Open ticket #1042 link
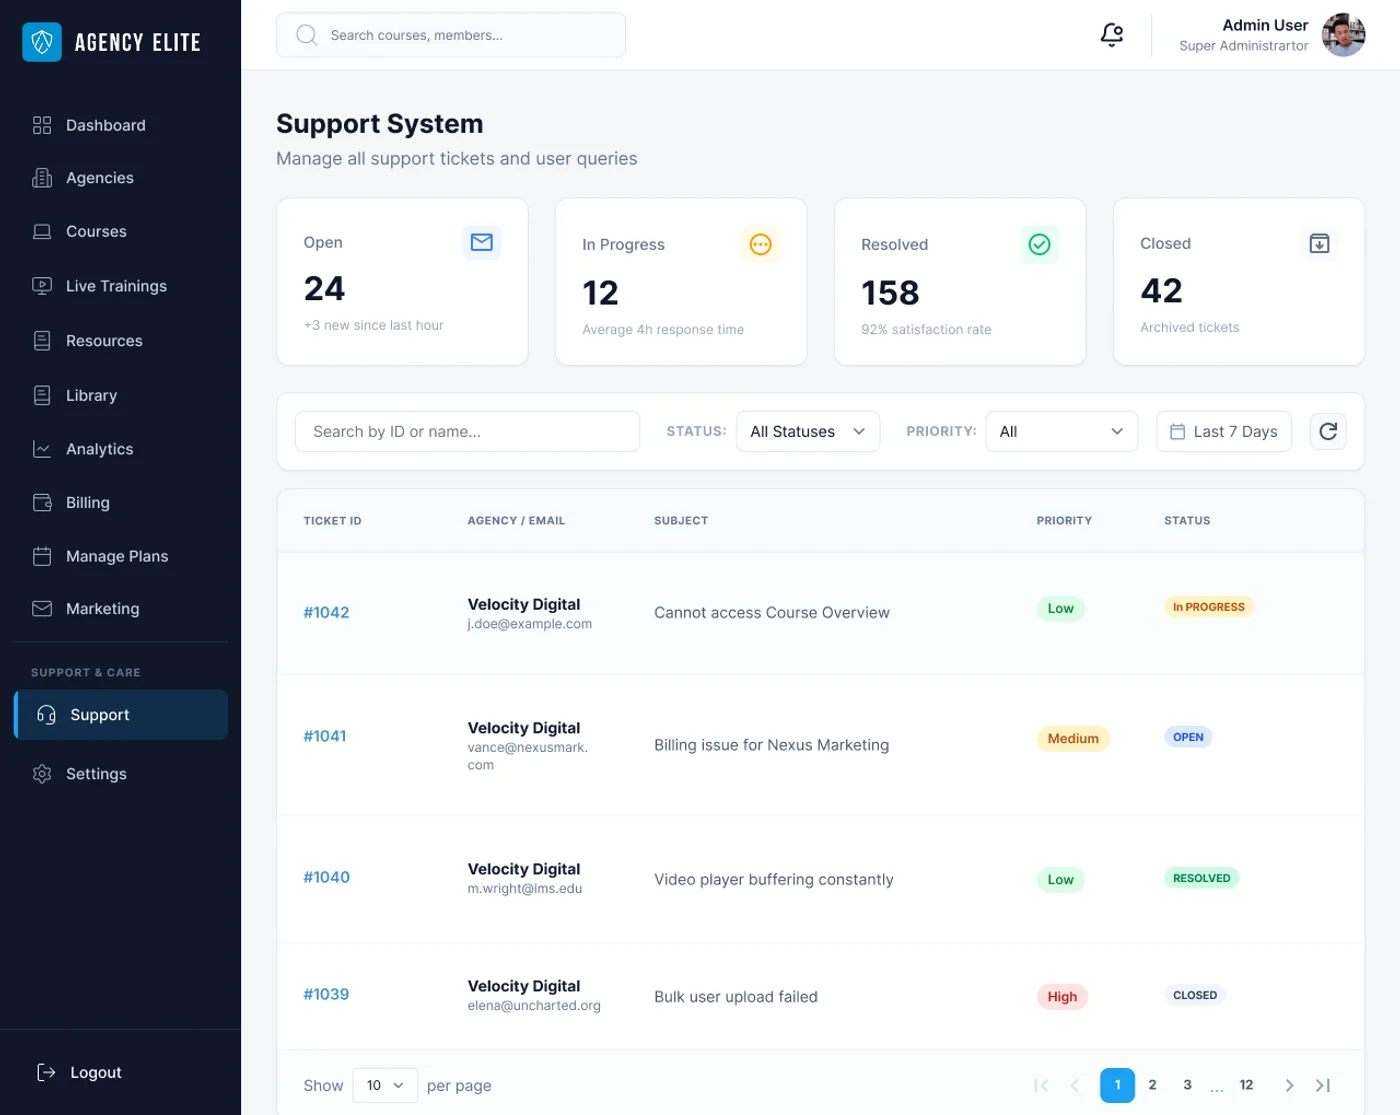The width and height of the screenshot is (1400, 1115). click(x=326, y=612)
